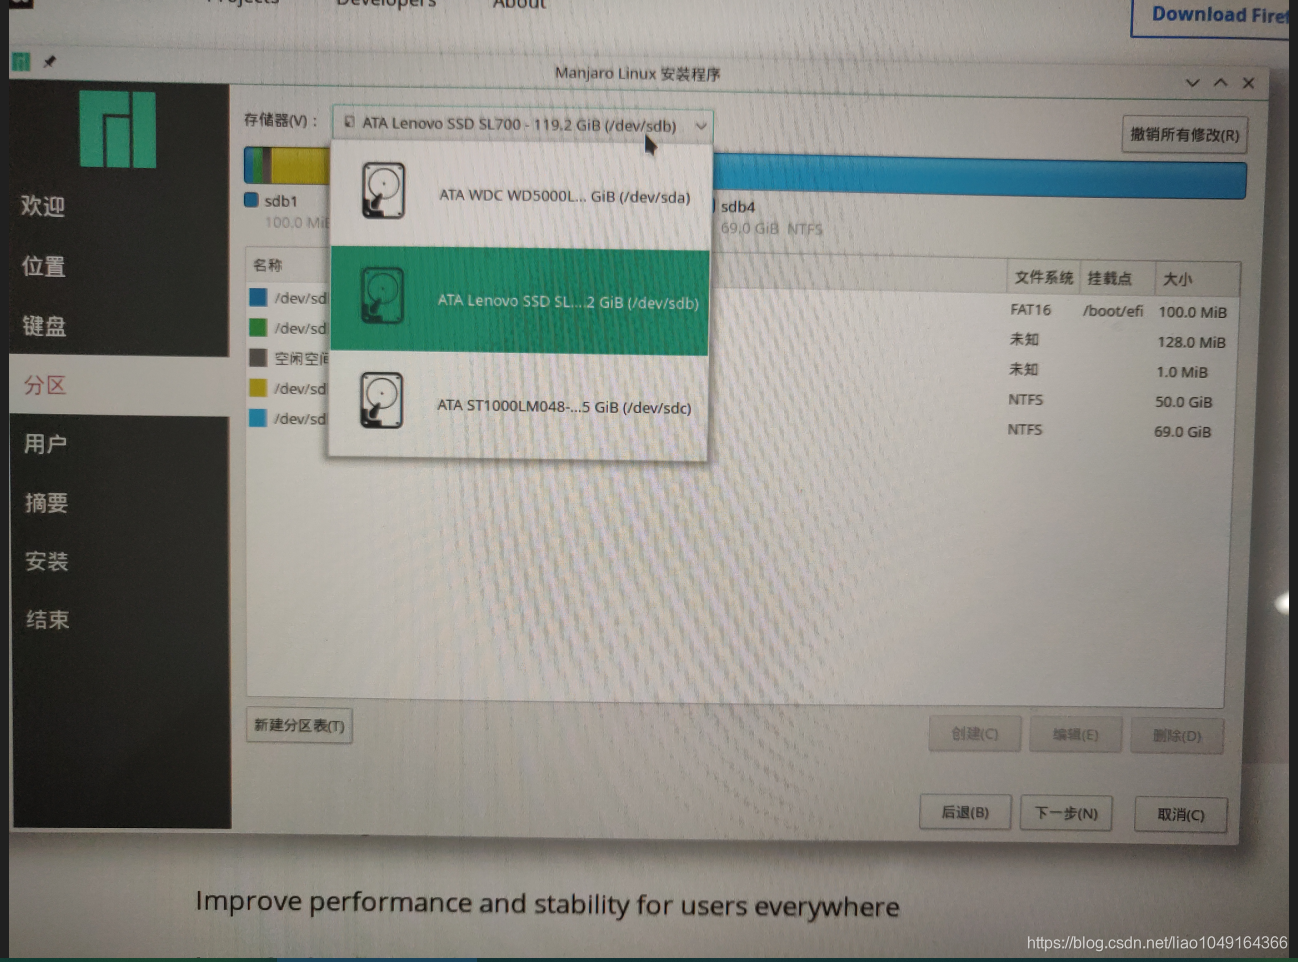Click the 69.0 GiB size cell
Image resolution: width=1298 pixels, height=962 pixels.
click(x=1183, y=432)
